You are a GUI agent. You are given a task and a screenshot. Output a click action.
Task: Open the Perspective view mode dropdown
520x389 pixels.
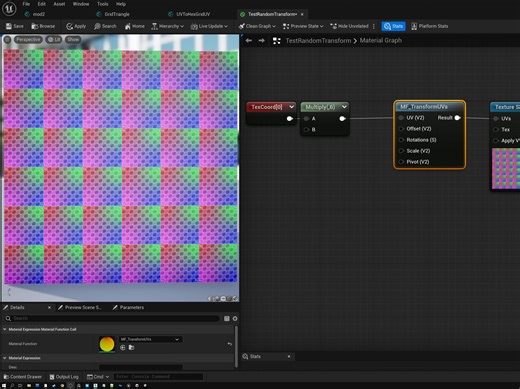pos(28,40)
